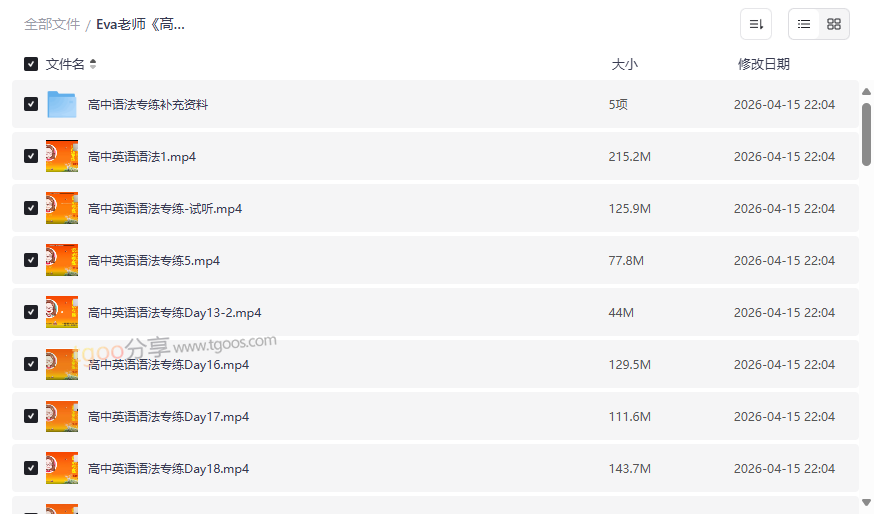Switch to list view
Screen dimensions: 874x514
point(804,24)
